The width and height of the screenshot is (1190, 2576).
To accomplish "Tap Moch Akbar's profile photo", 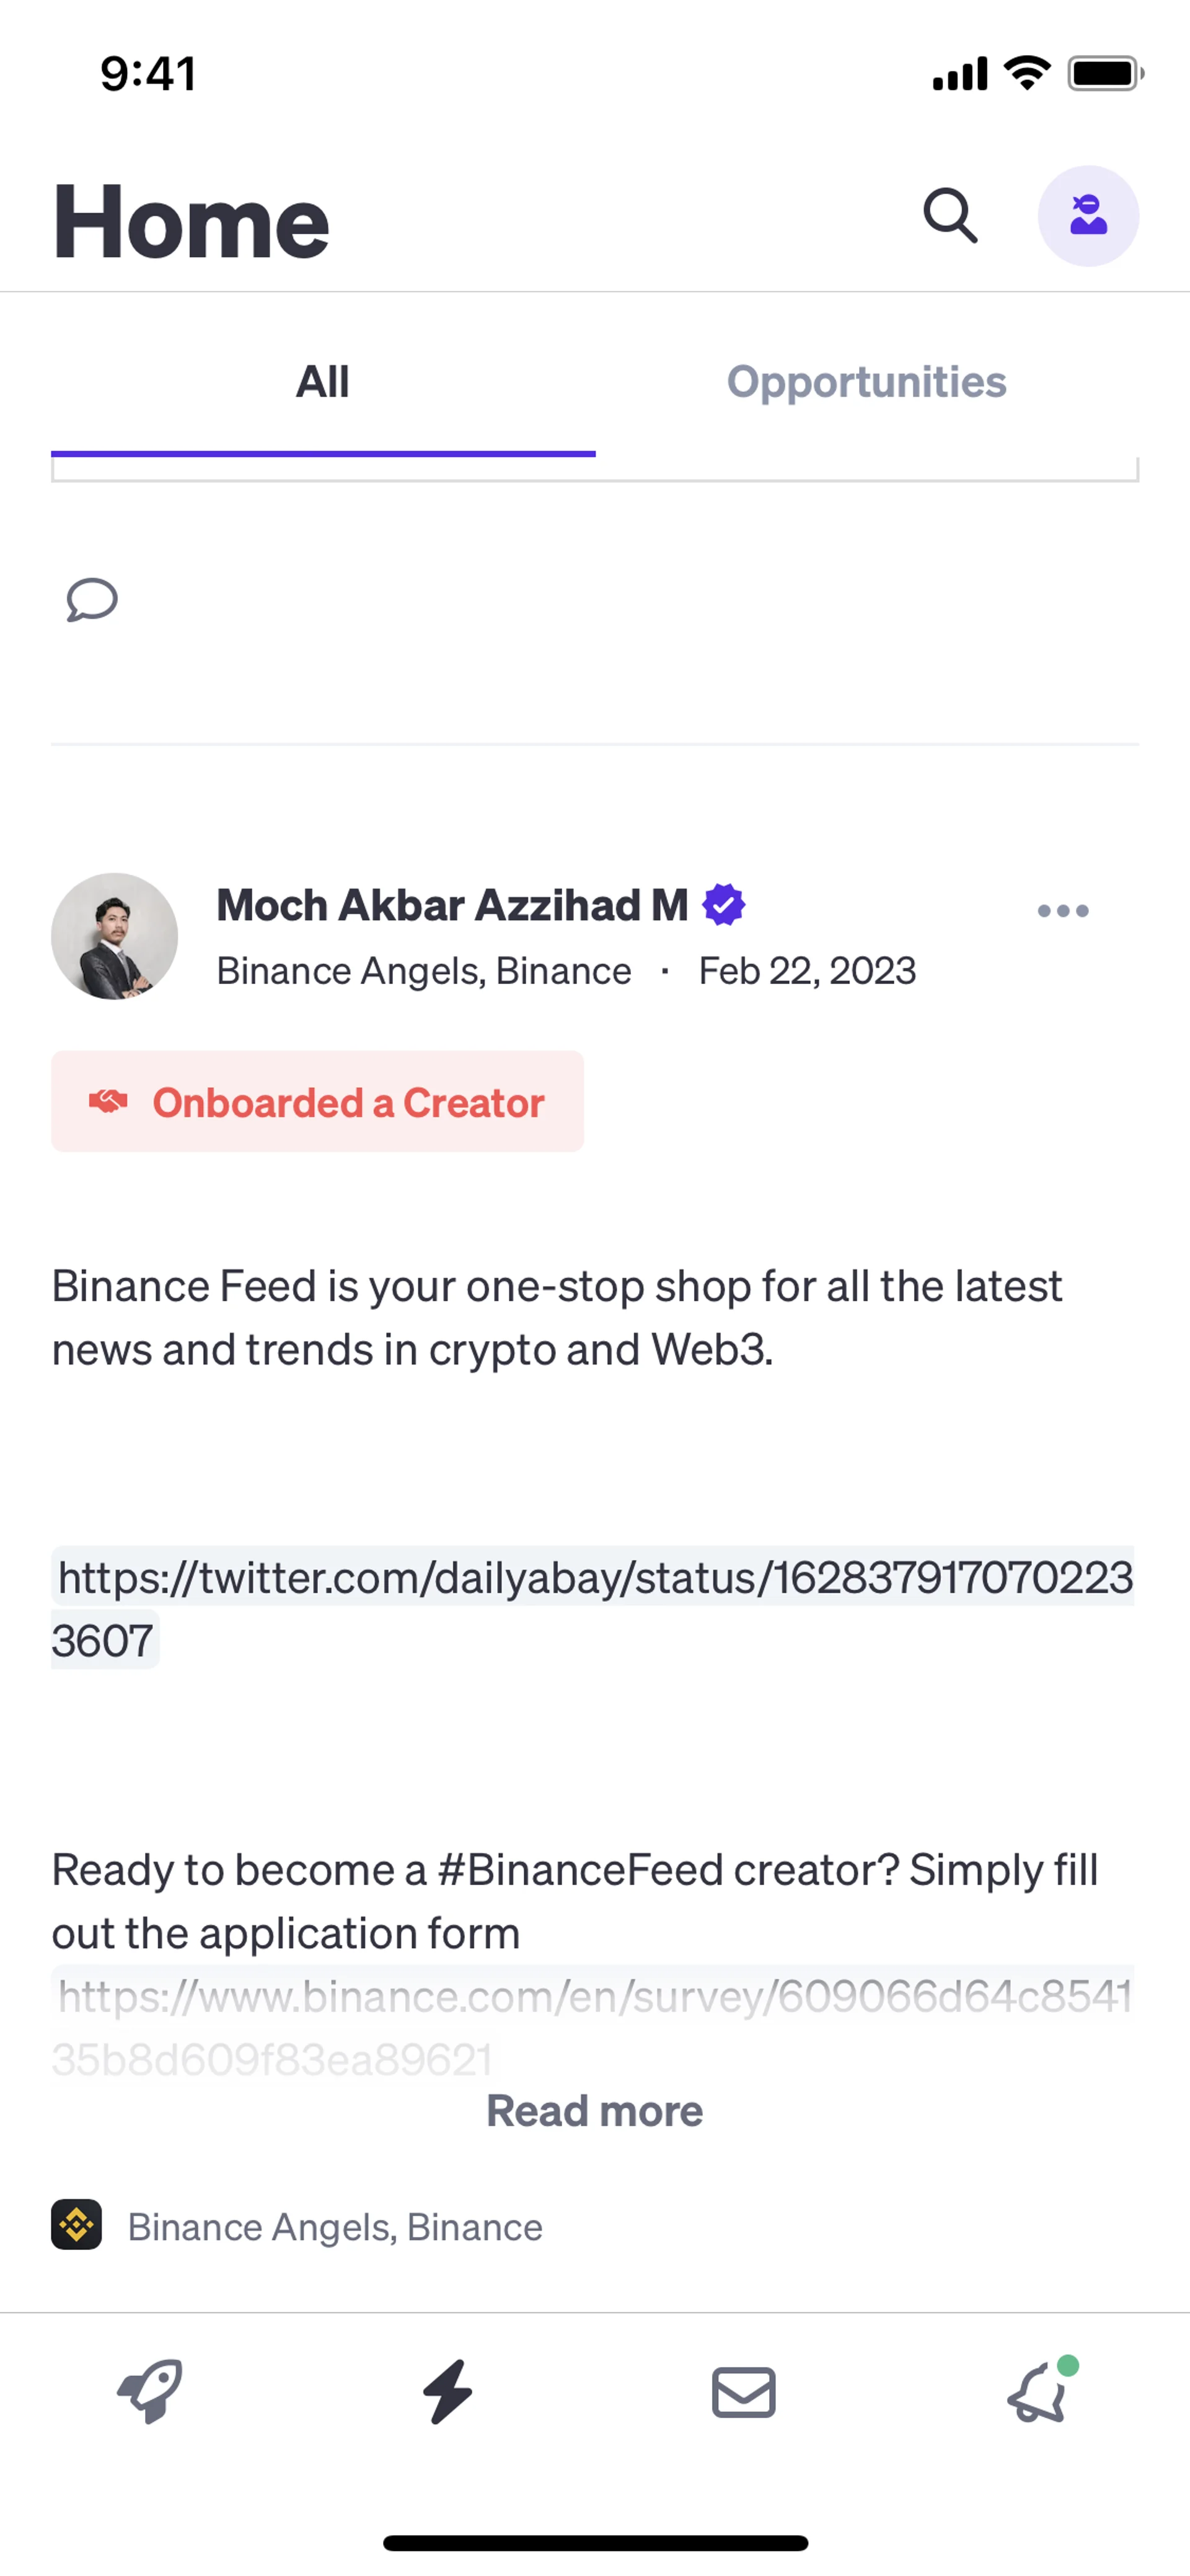I will pyautogui.click(x=115, y=936).
